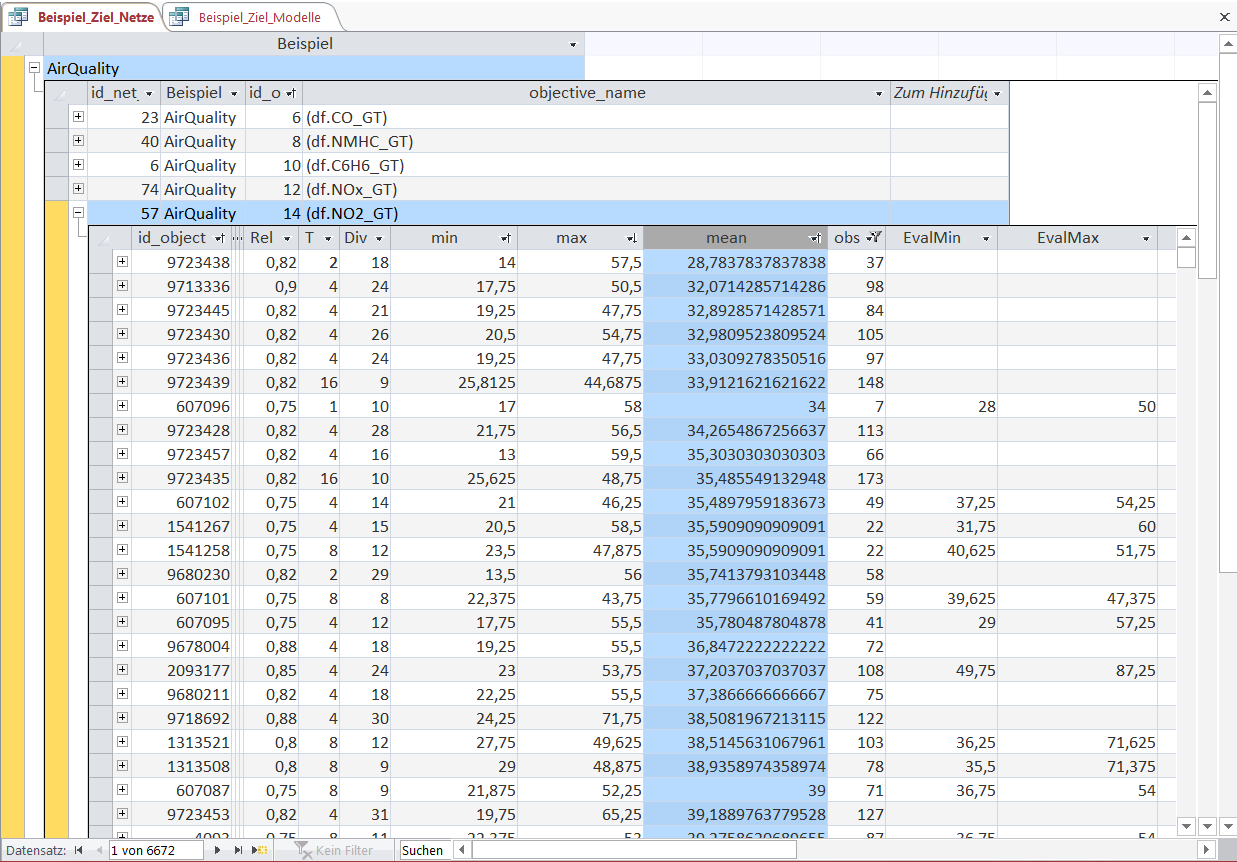The width and height of the screenshot is (1237, 862).
Task: Open the id_o column sort dropdown
Action: click(x=291, y=93)
